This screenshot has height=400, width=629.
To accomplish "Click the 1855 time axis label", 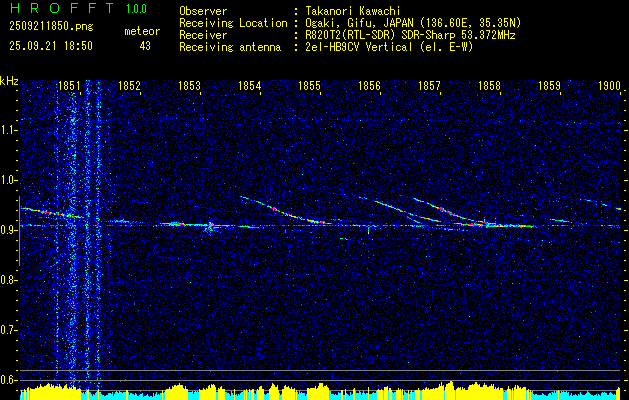I will tap(309, 85).
